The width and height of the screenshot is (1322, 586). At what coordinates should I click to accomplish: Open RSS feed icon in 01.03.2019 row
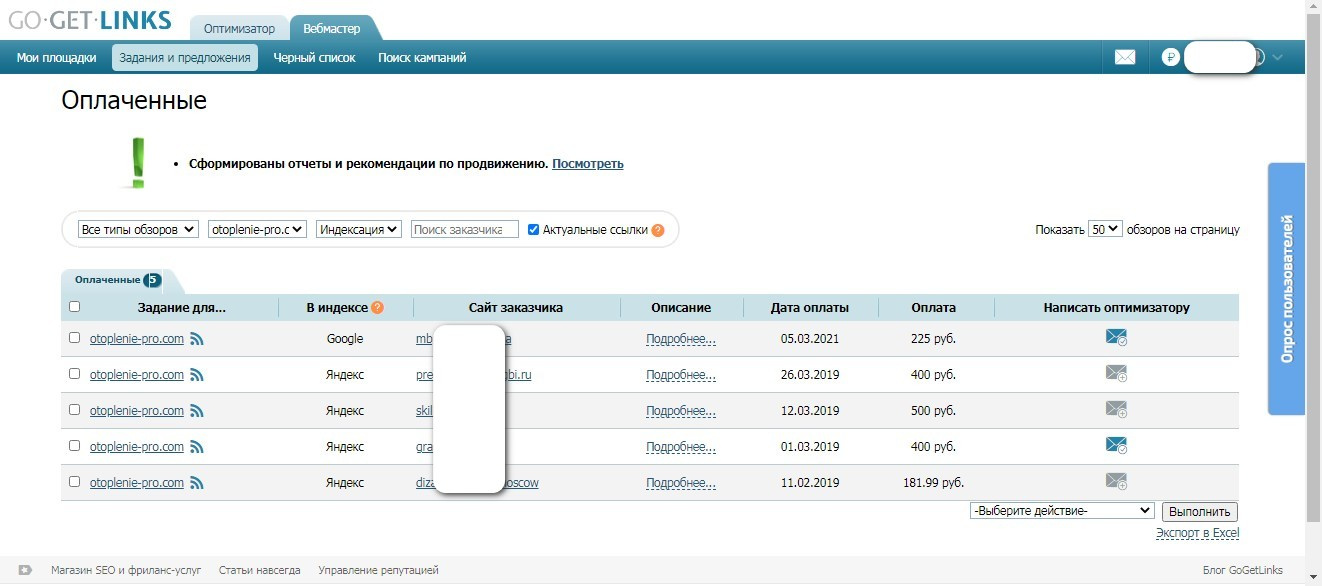(197, 447)
